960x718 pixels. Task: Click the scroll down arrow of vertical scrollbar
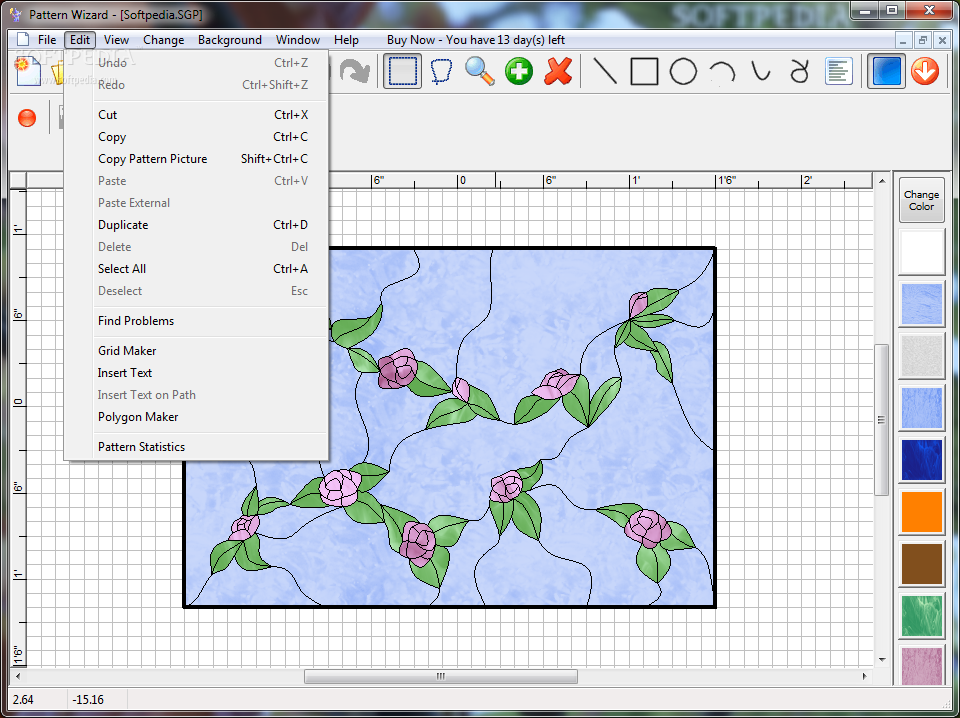coord(882,659)
